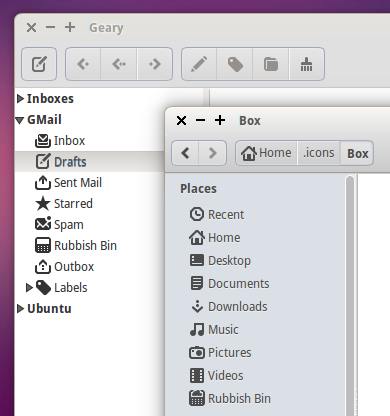Viewport: 390px width, 416px height.
Task: Open Home in Box path bar
Action: point(266,153)
